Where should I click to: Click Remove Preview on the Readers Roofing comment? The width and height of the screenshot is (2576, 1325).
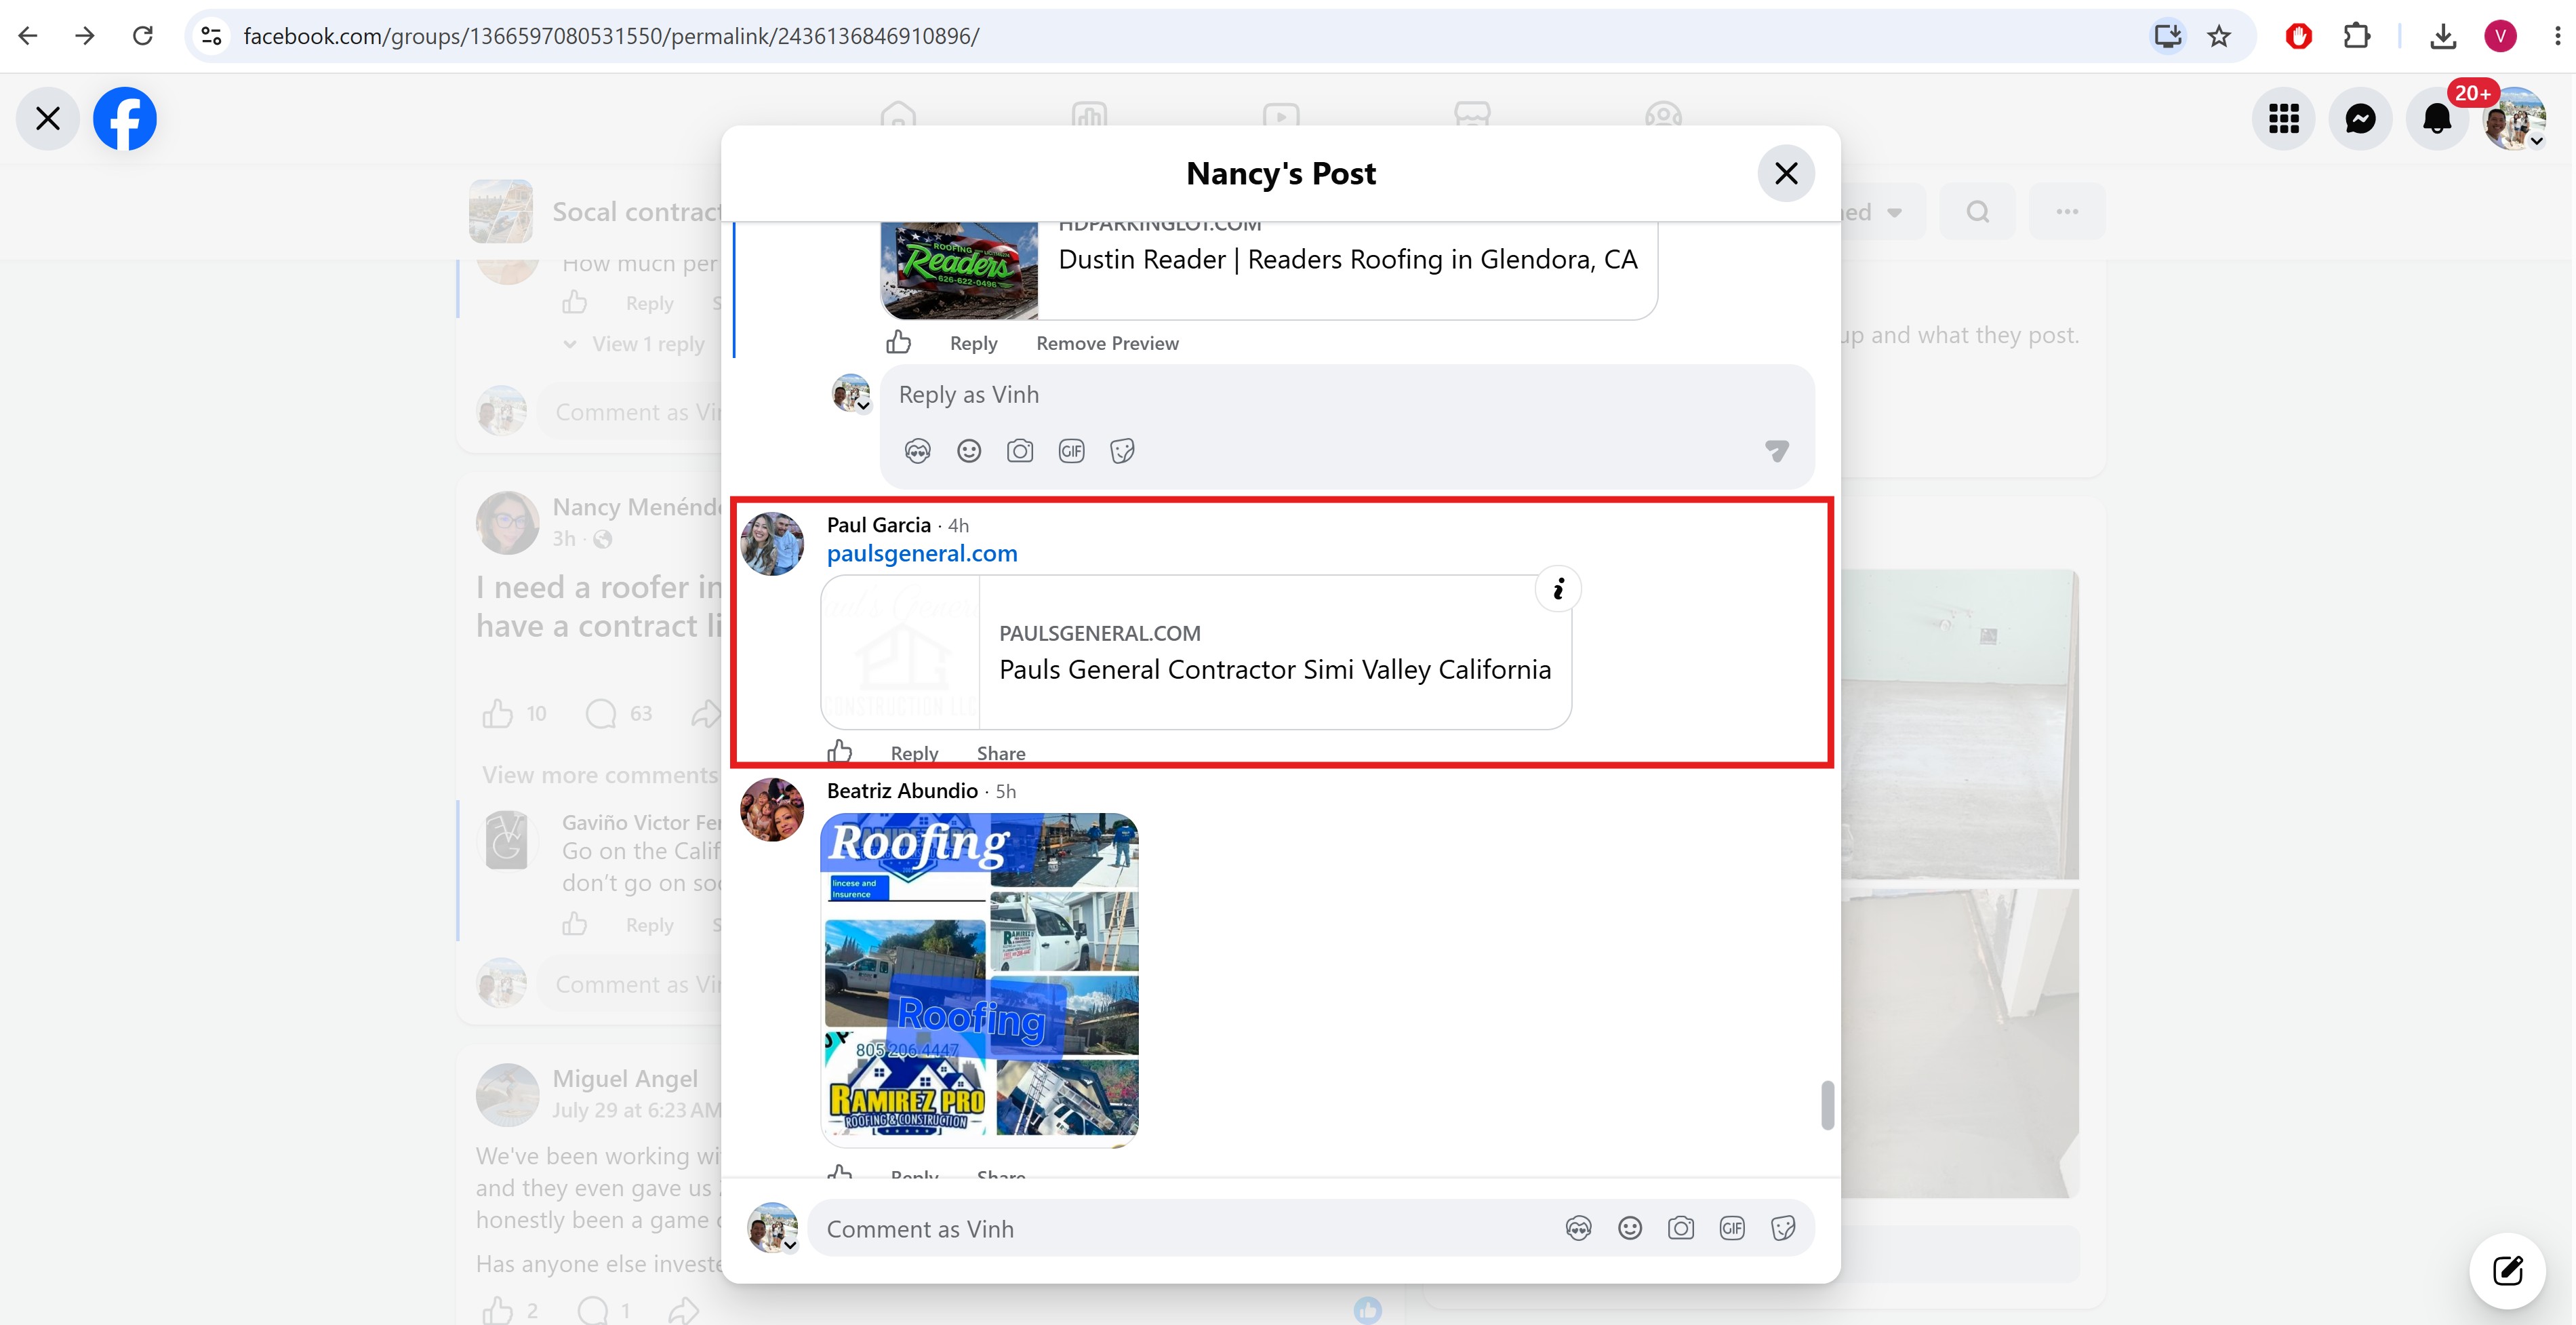coord(1107,343)
